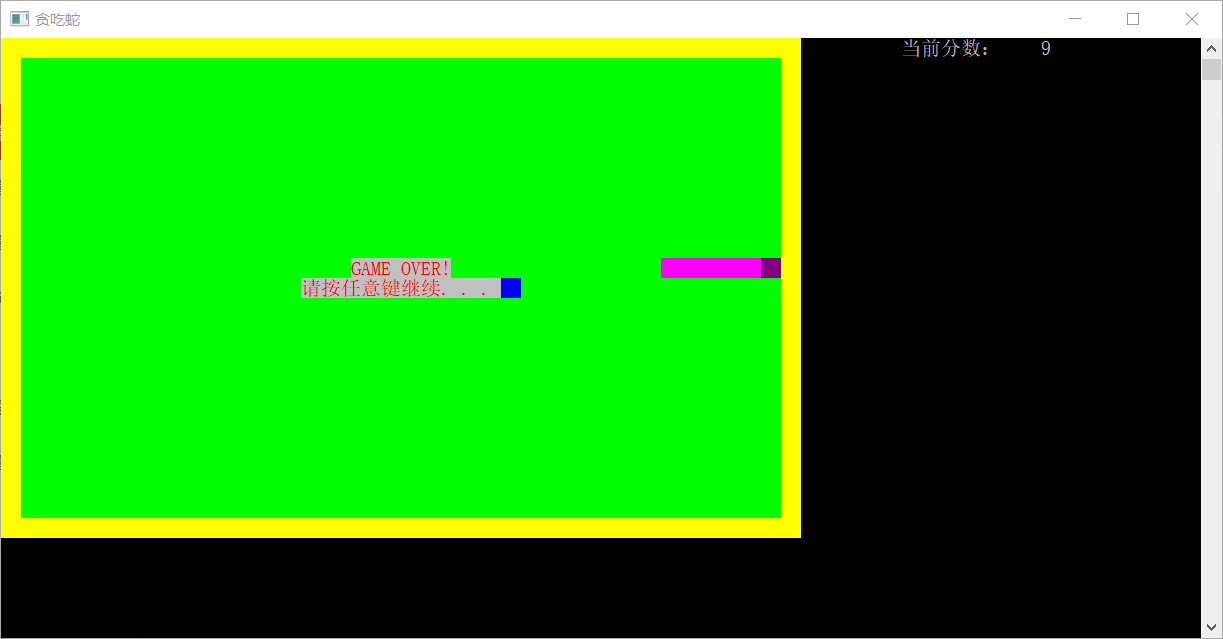Maximize the 贪吃蛇 window
1223x639 pixels.
point(1133,19)
